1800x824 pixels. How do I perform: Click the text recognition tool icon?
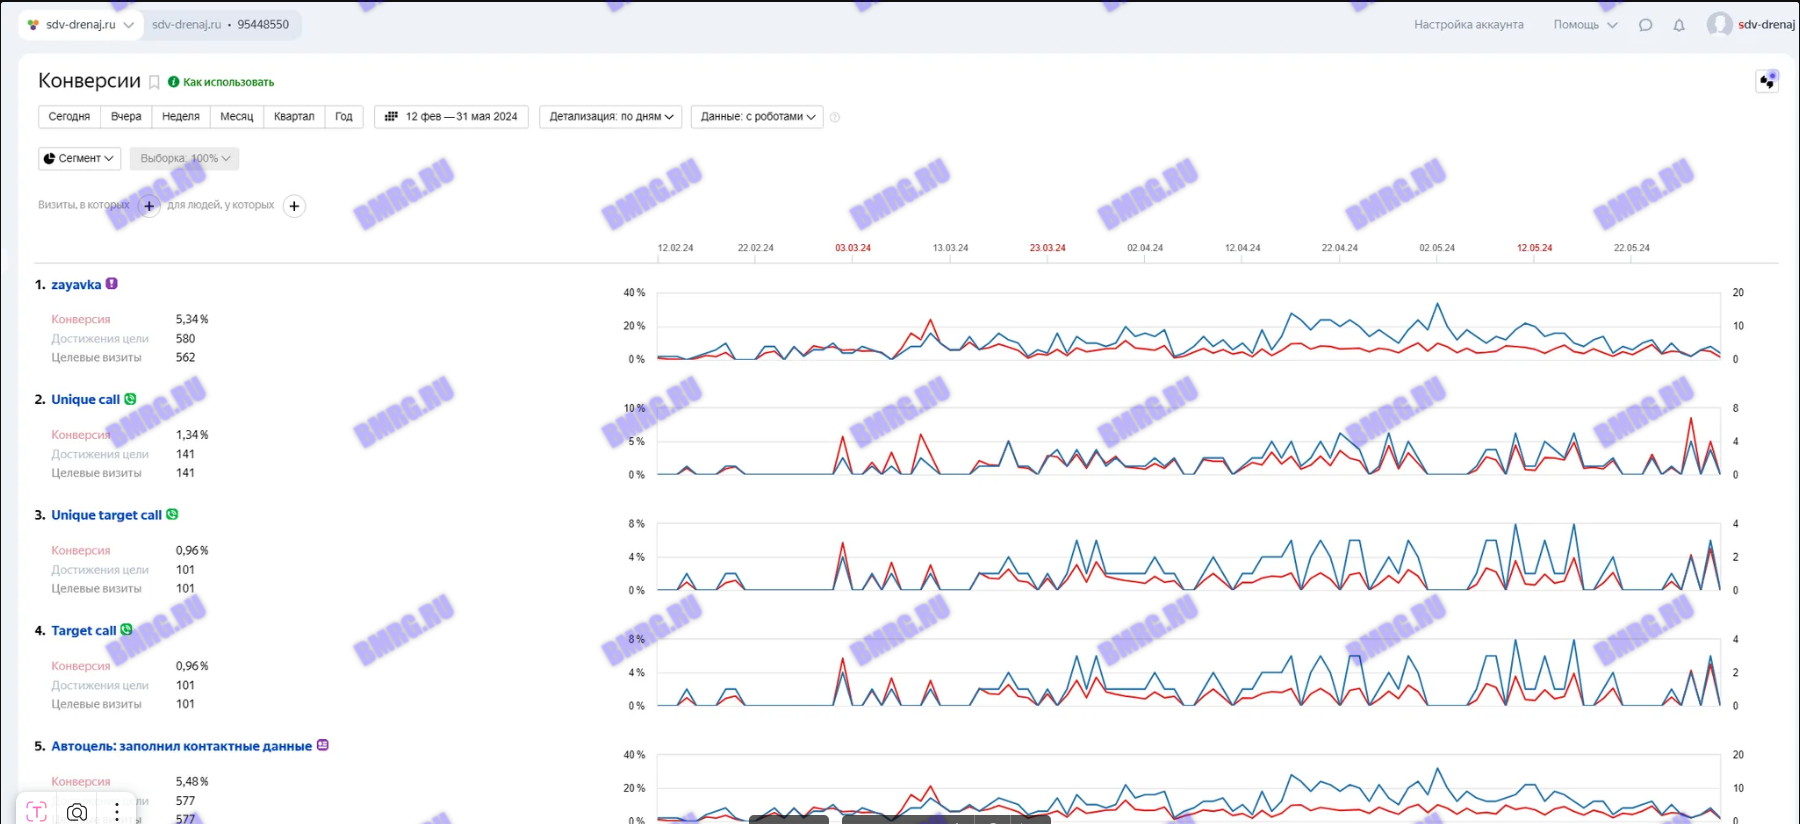click(37, 811)
